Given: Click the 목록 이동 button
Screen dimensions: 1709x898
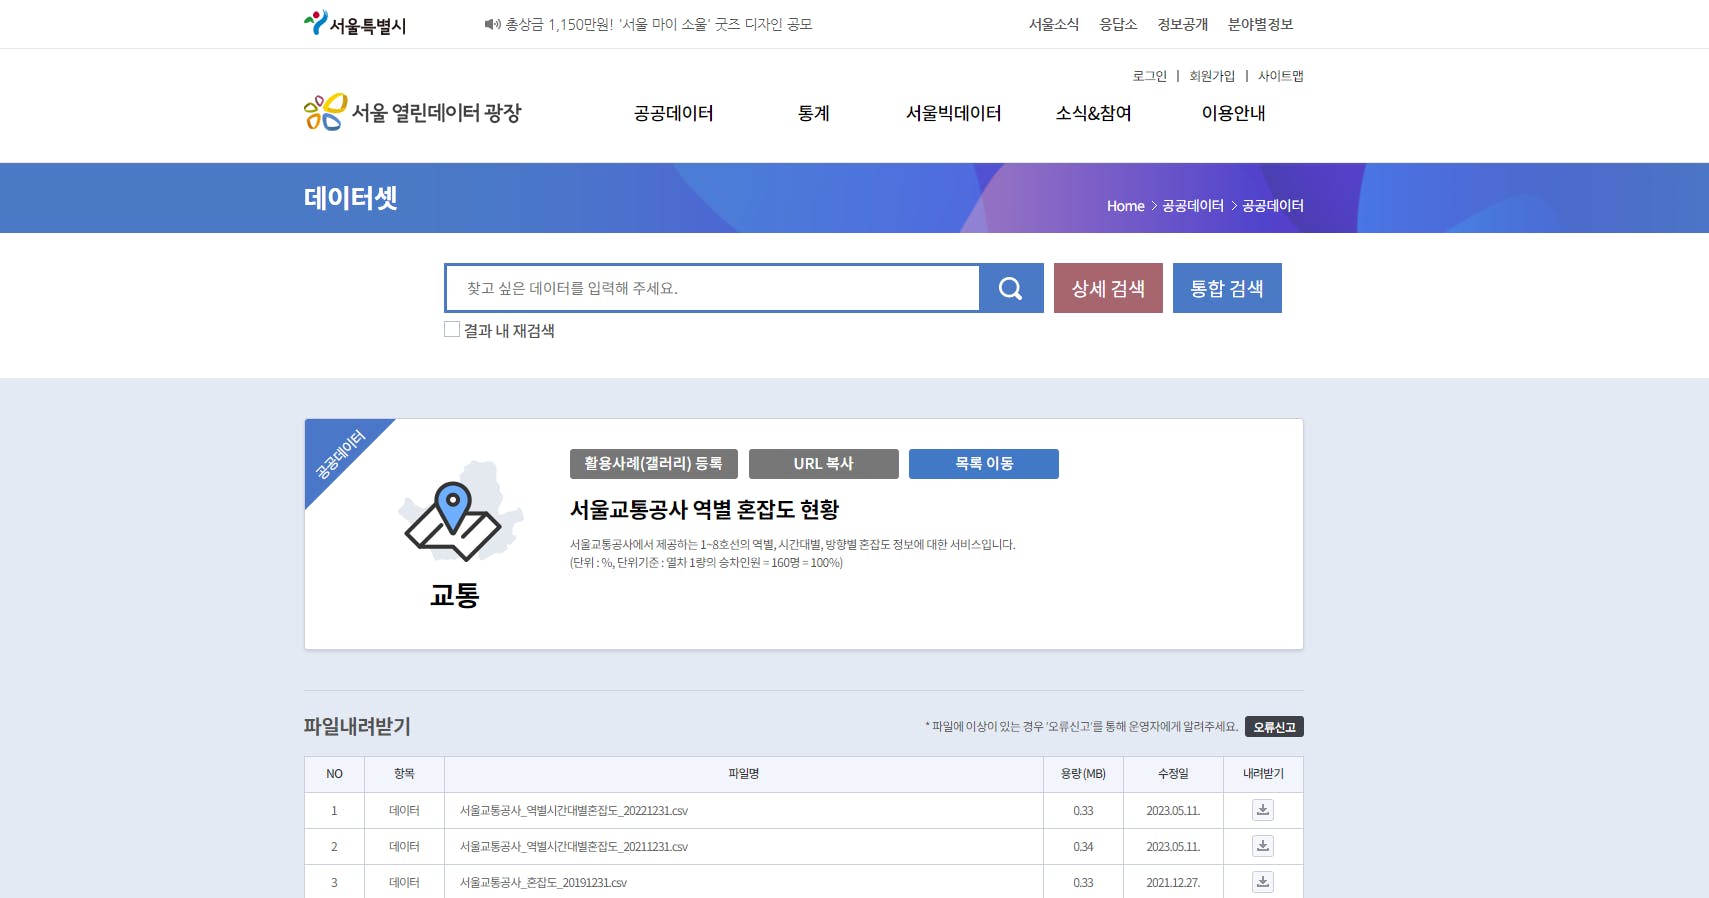Looking at the screenshot, I should coord(984,464).
